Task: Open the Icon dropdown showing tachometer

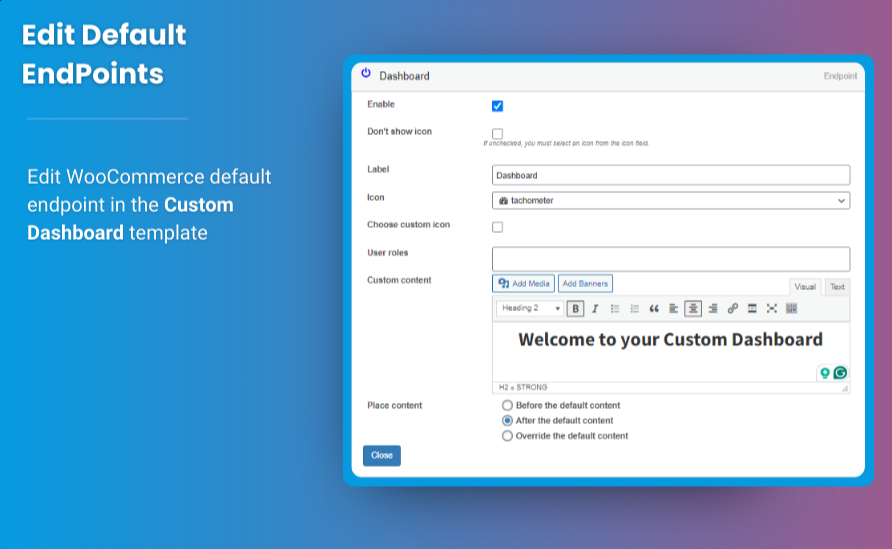Action: coord(671,201)
